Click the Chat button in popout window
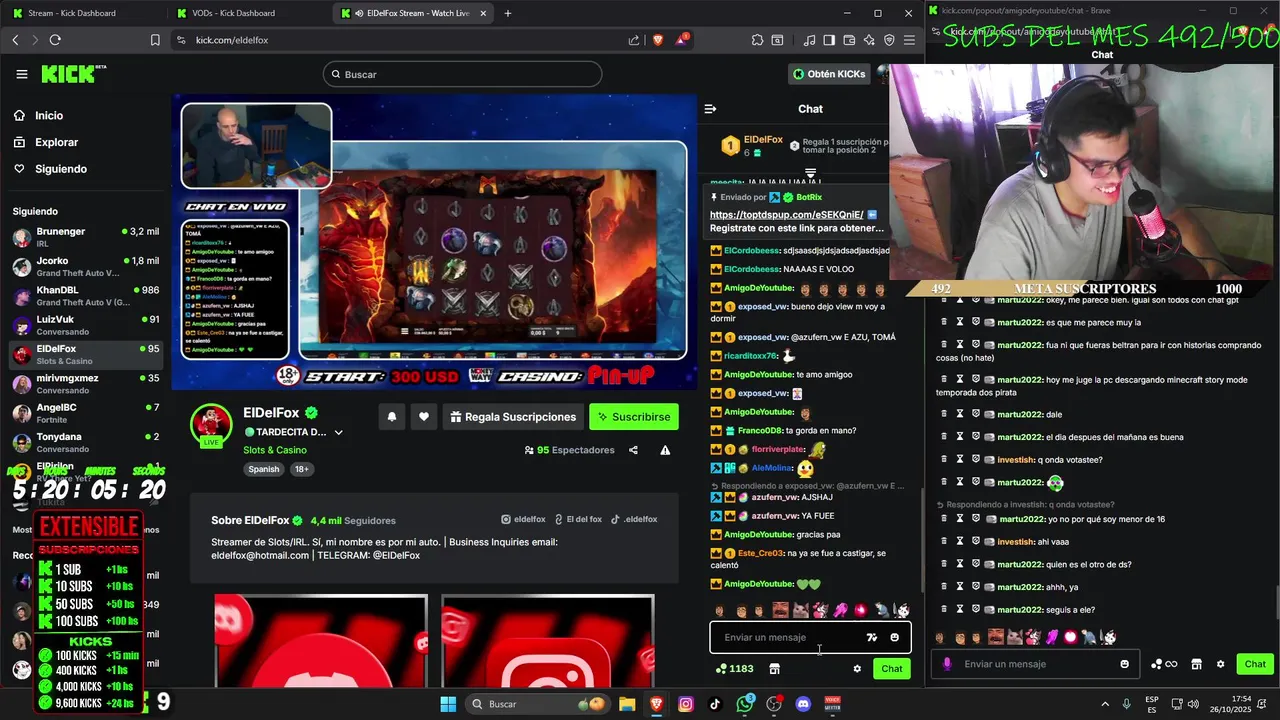 1255,664
